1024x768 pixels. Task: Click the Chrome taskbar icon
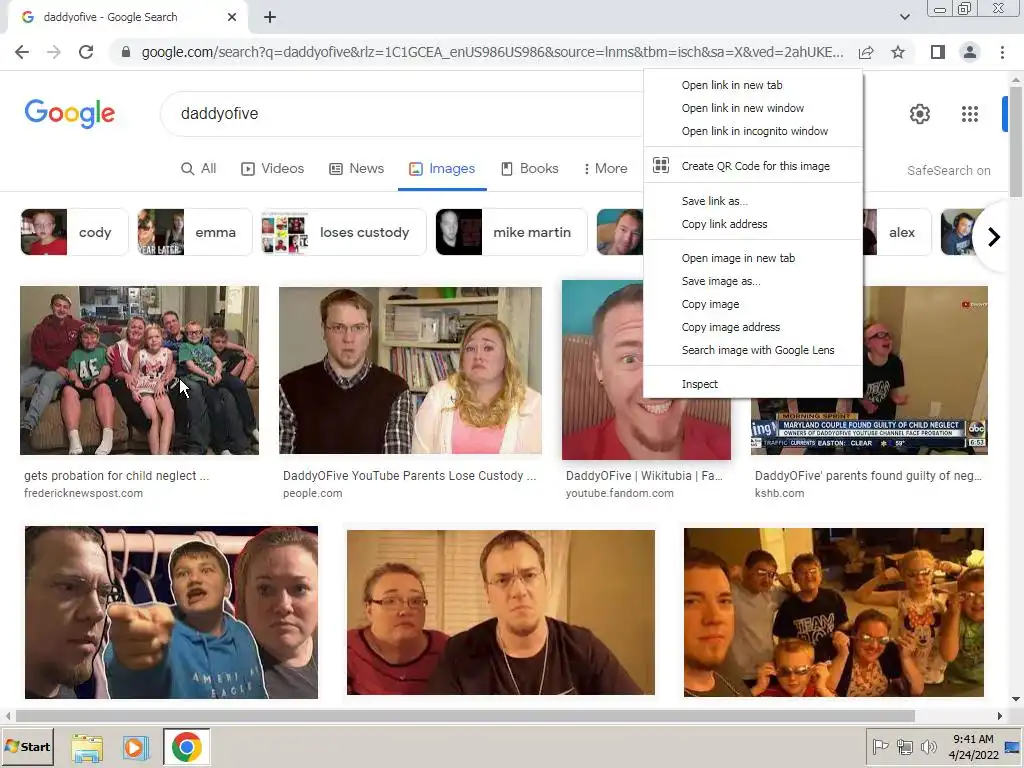(x=186, y=748)
